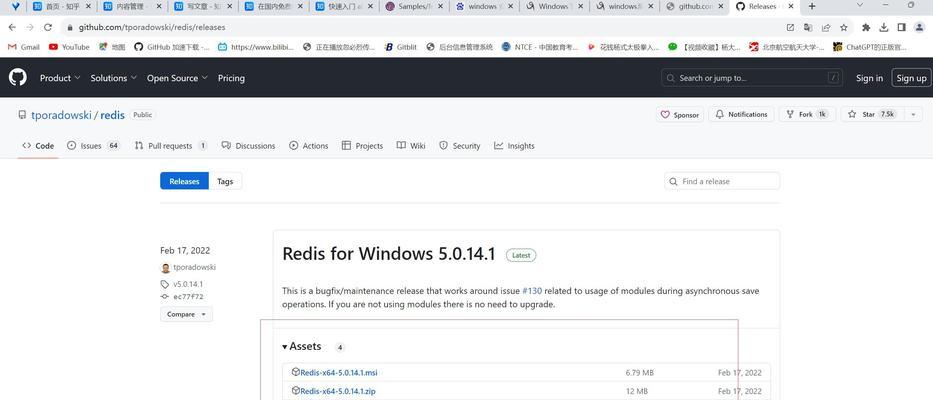Open the Actions tab
Image resolution: width=933 pixels, height=400 pixels.
pyautogui.click(x=309, y=146)
